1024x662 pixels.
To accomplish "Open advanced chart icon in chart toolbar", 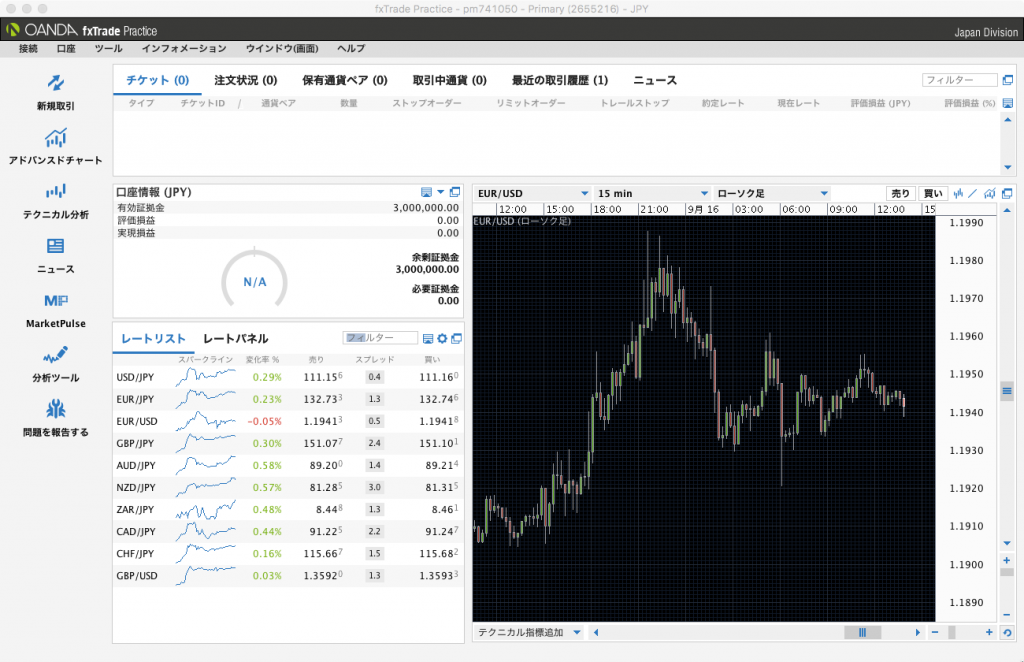I will click(990, 193).
